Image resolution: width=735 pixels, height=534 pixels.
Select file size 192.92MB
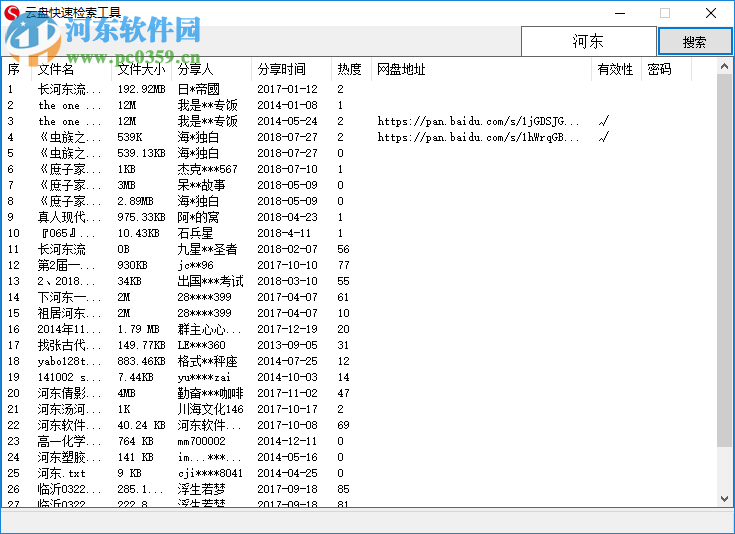(141, 89)
